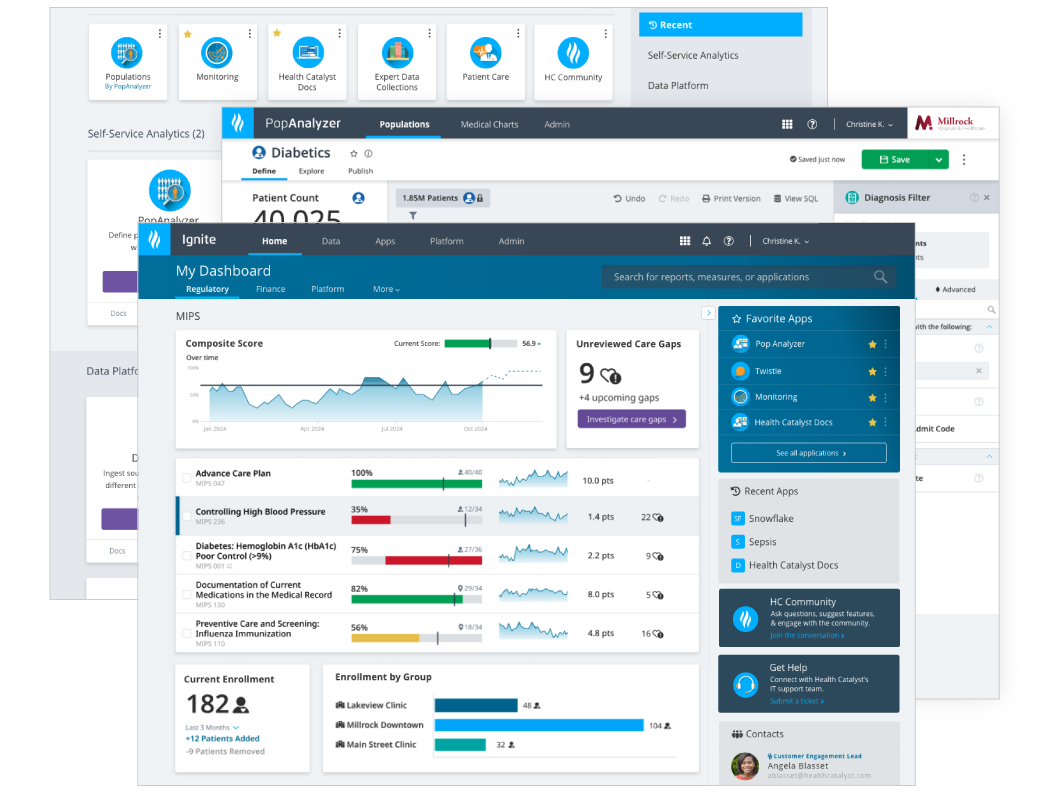Check the Advance Care Plan checkbox
The height and width of the screenshot is (795, 1050).
(x=186, y=478)
